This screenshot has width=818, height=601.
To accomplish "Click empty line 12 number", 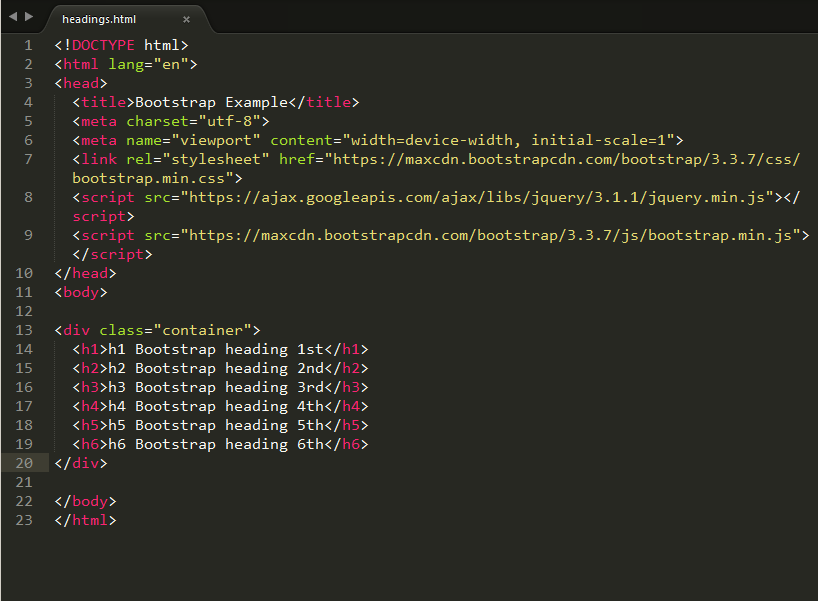I will tap(24, 311).
